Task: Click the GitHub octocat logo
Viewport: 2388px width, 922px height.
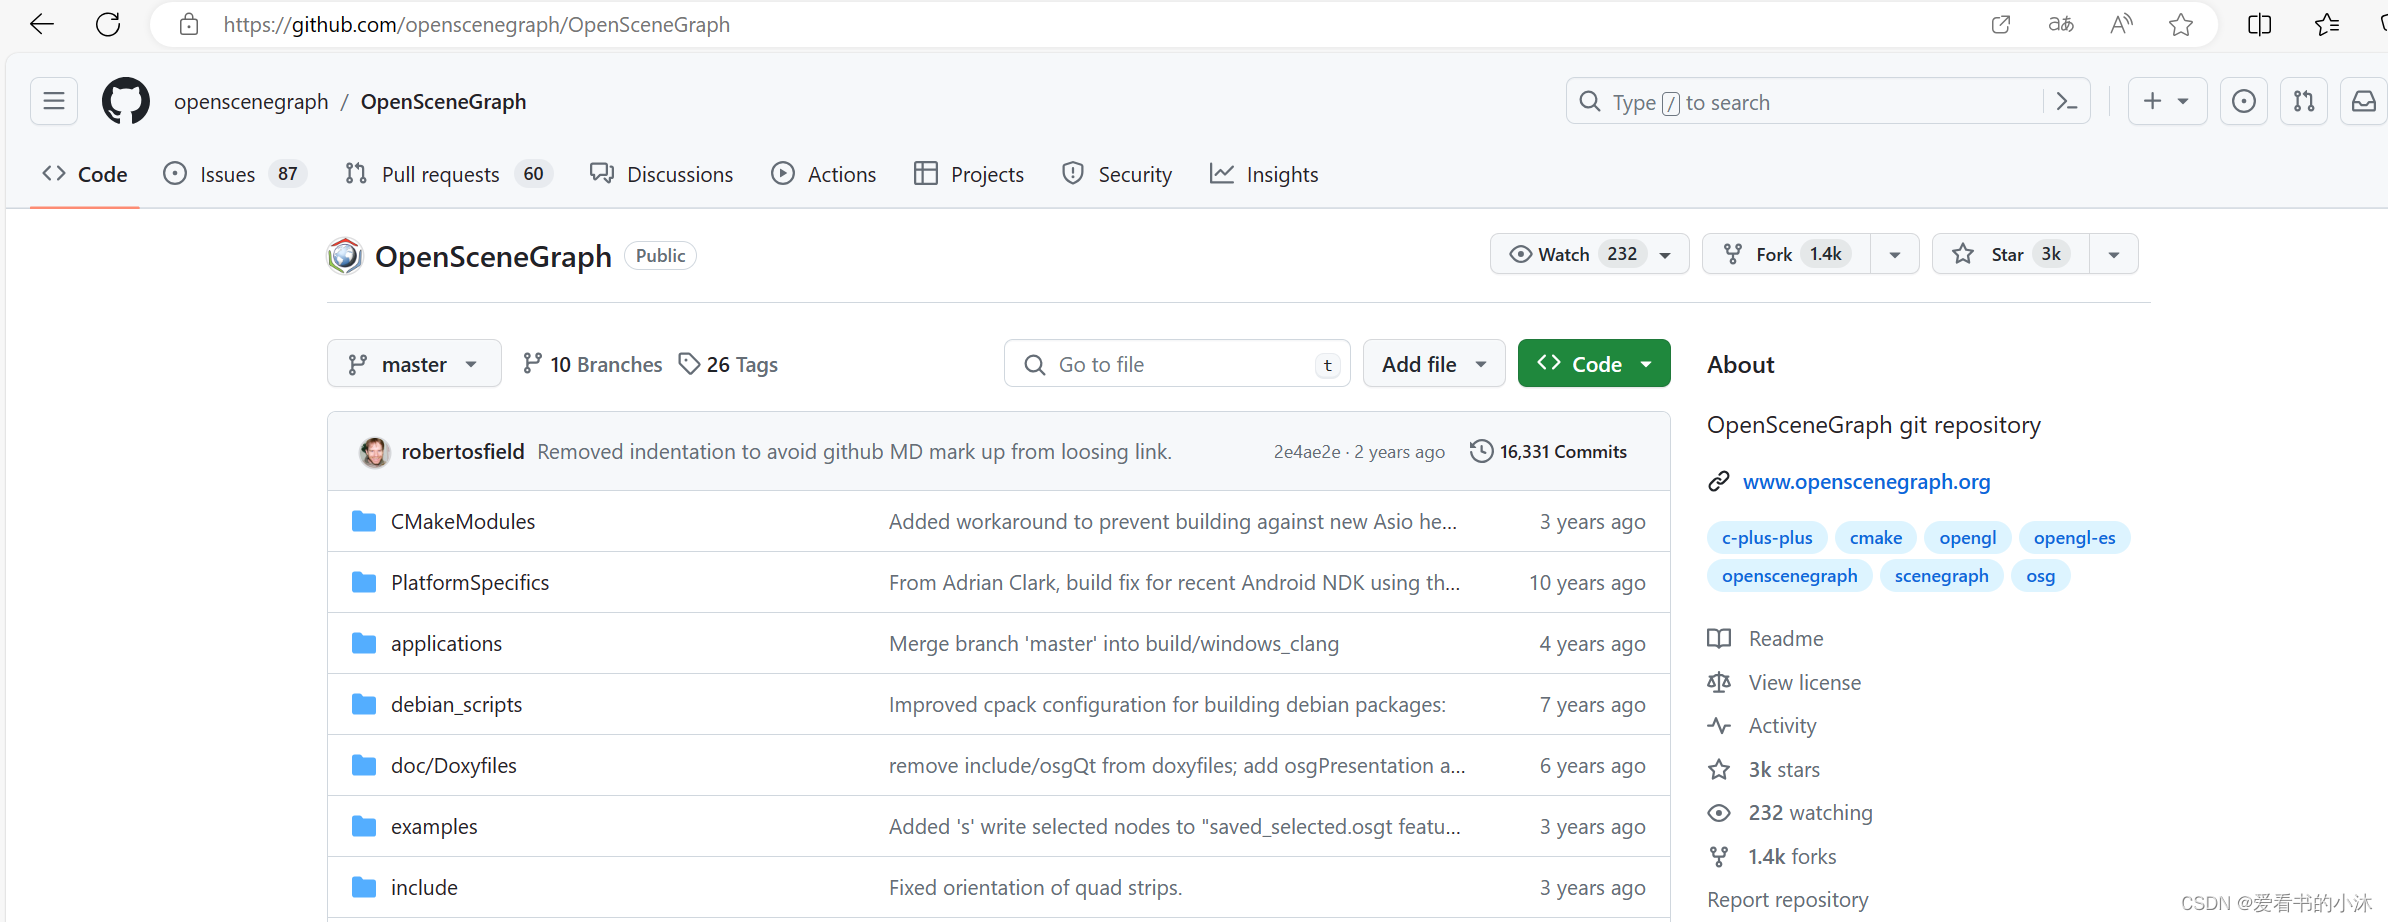Action: tap(126, 101)
